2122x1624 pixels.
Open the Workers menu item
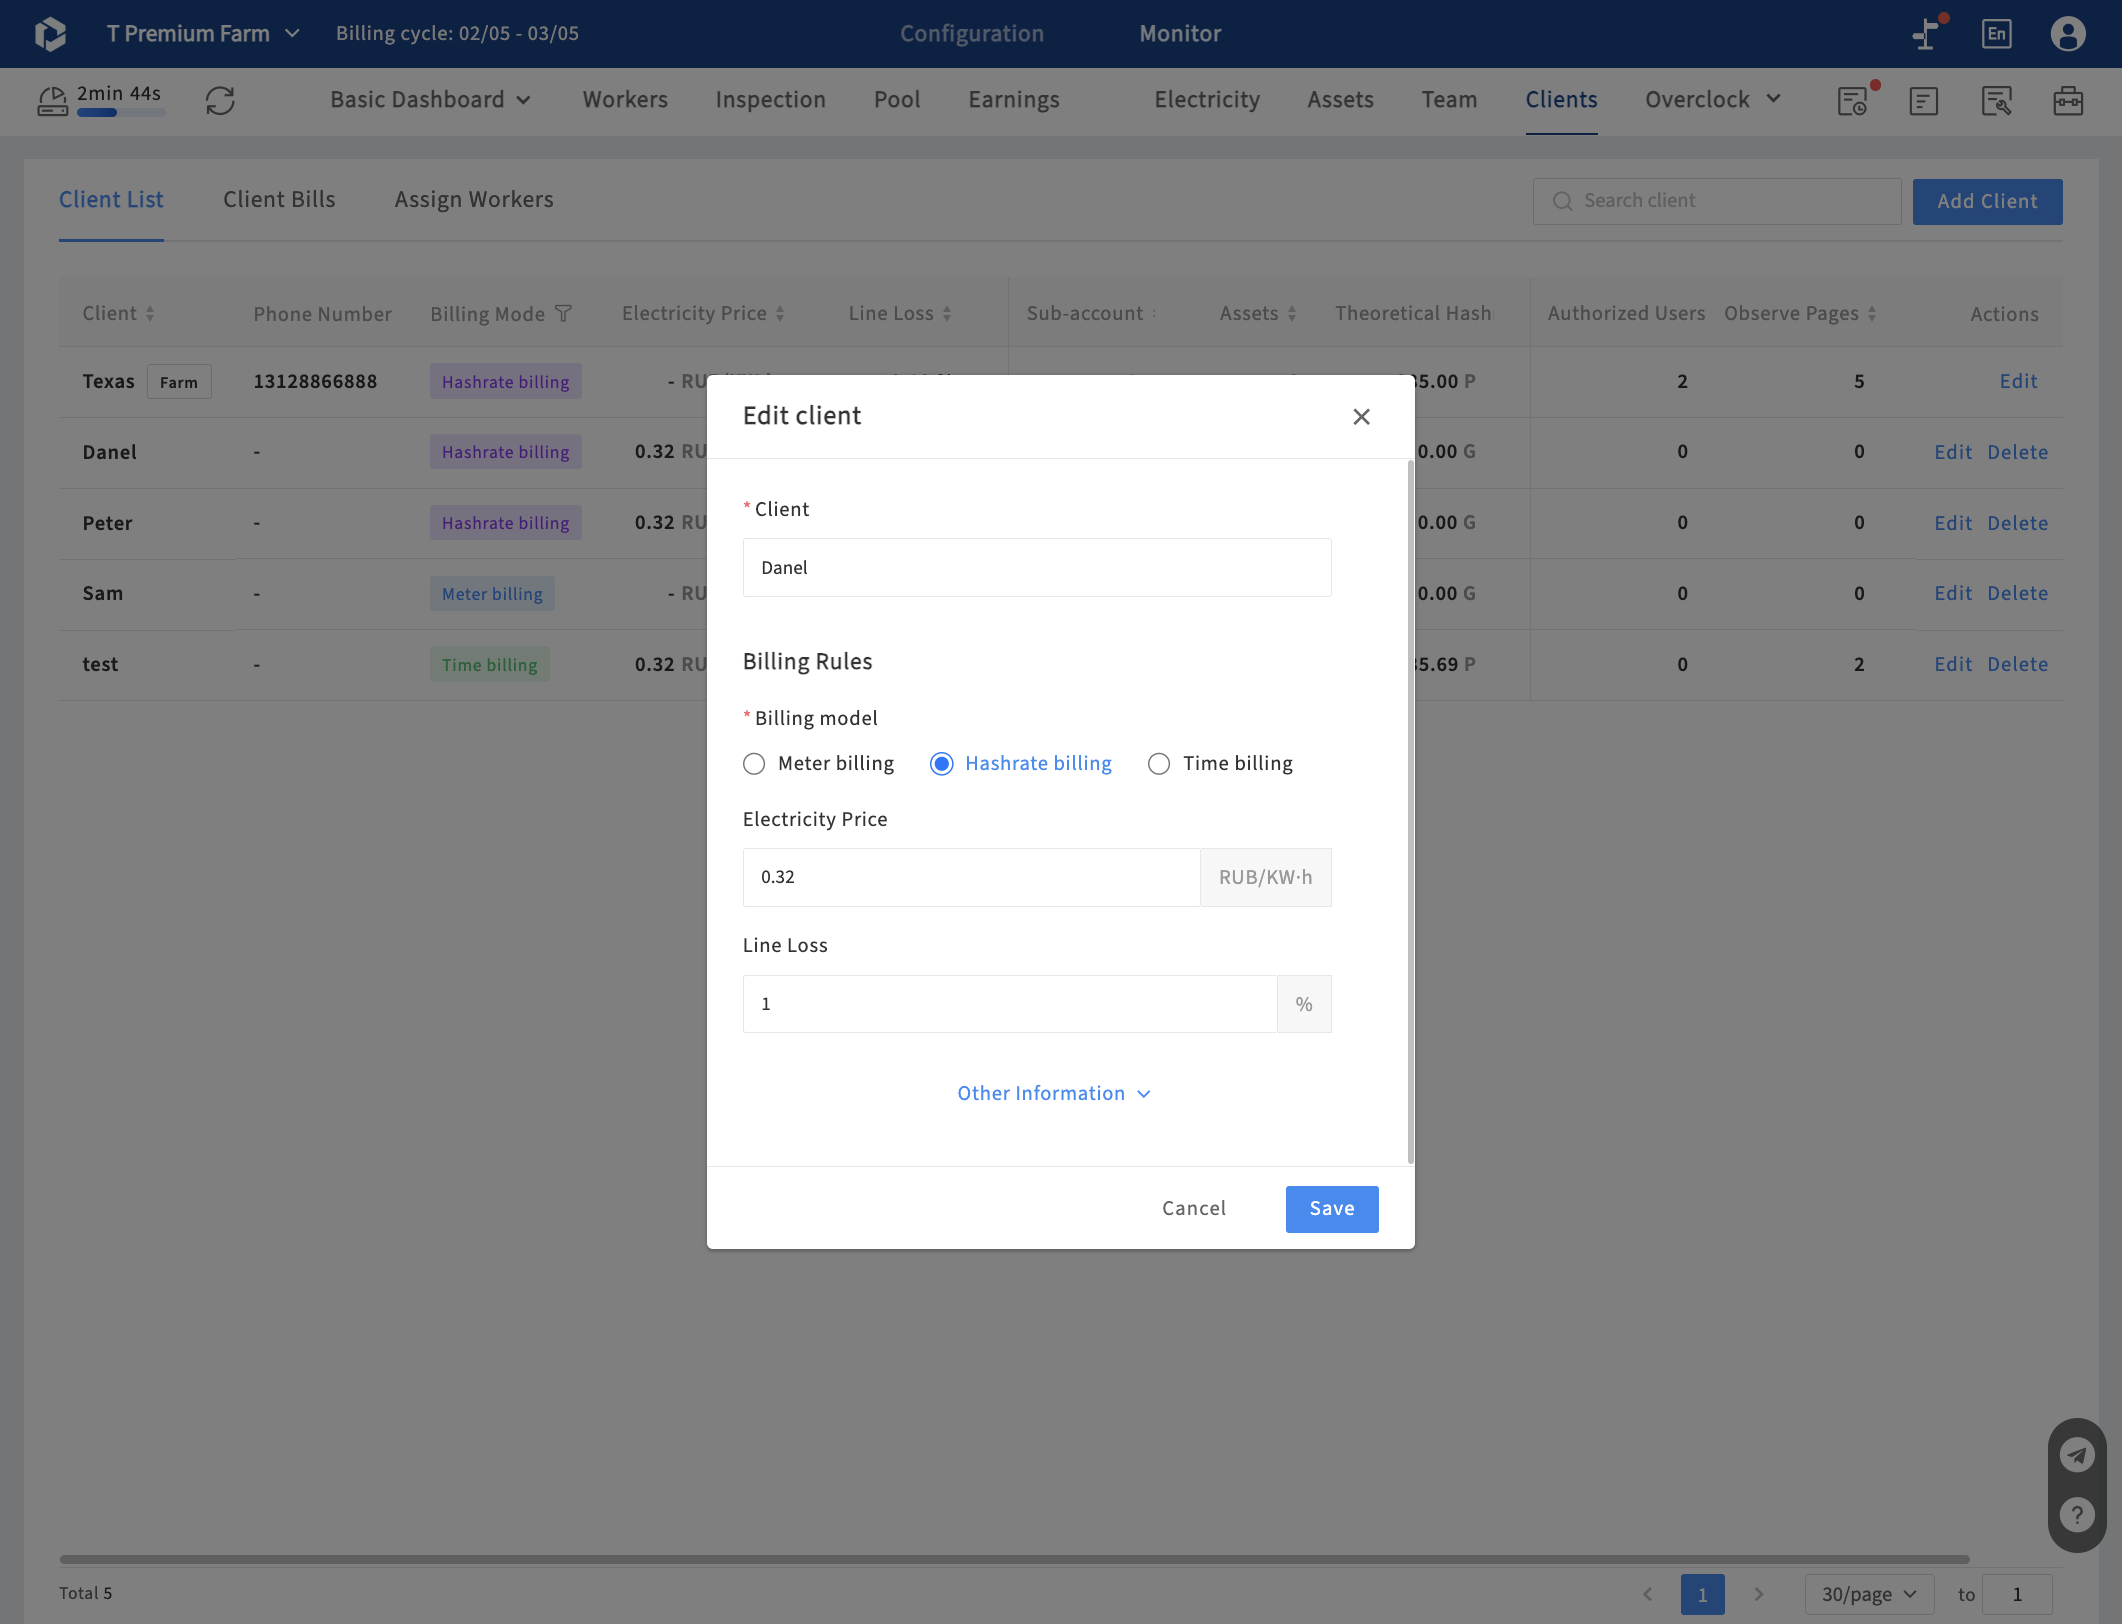[625, 100]
